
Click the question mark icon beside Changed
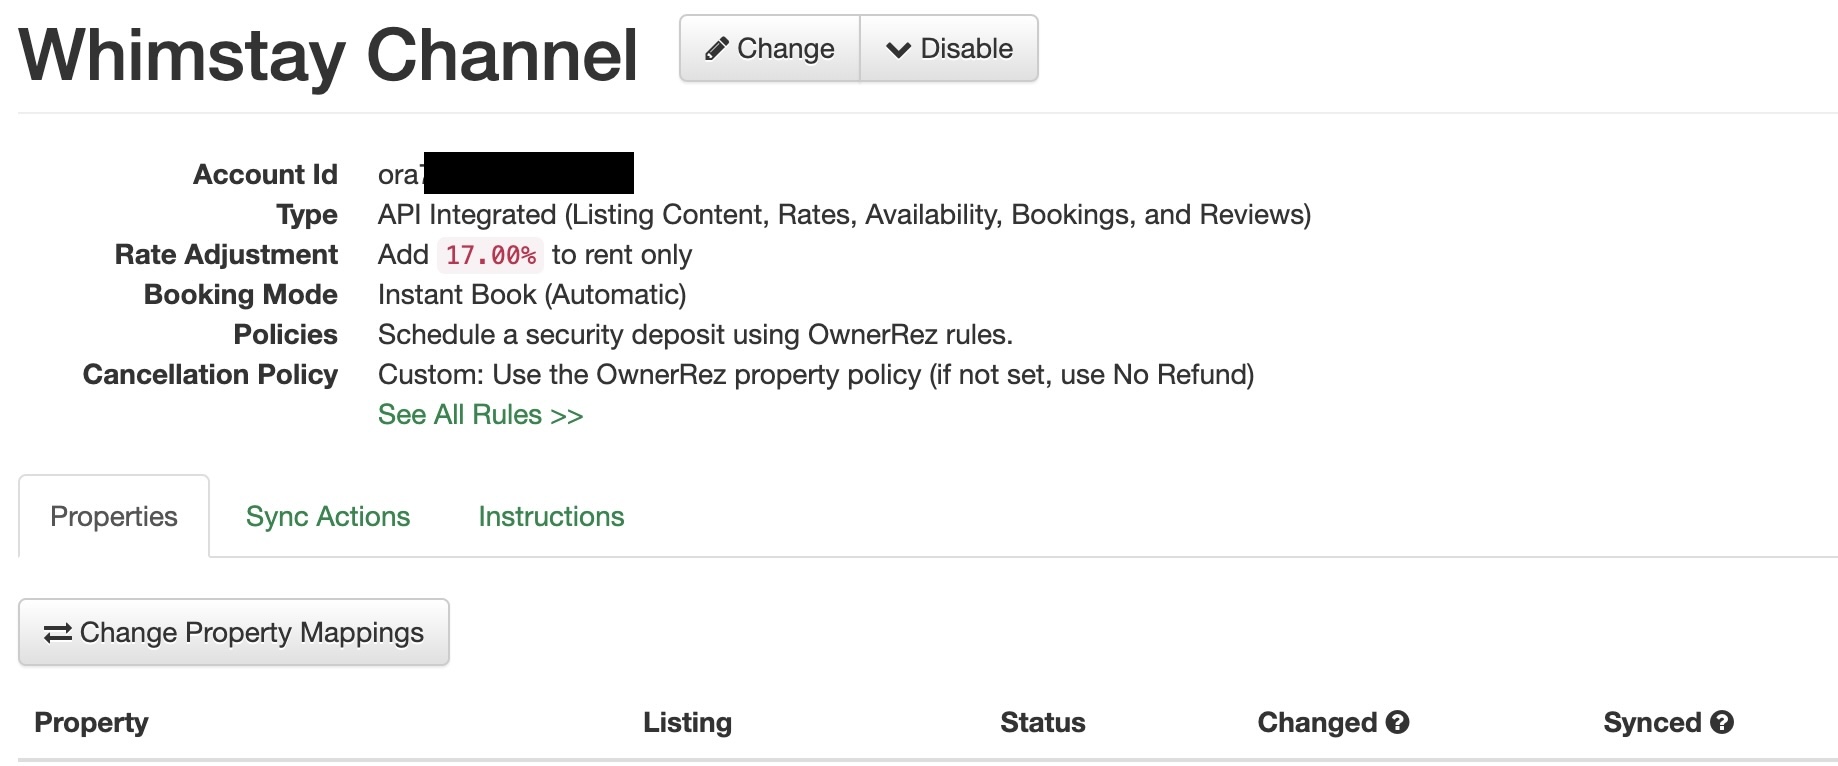[x=1398, y=722]
